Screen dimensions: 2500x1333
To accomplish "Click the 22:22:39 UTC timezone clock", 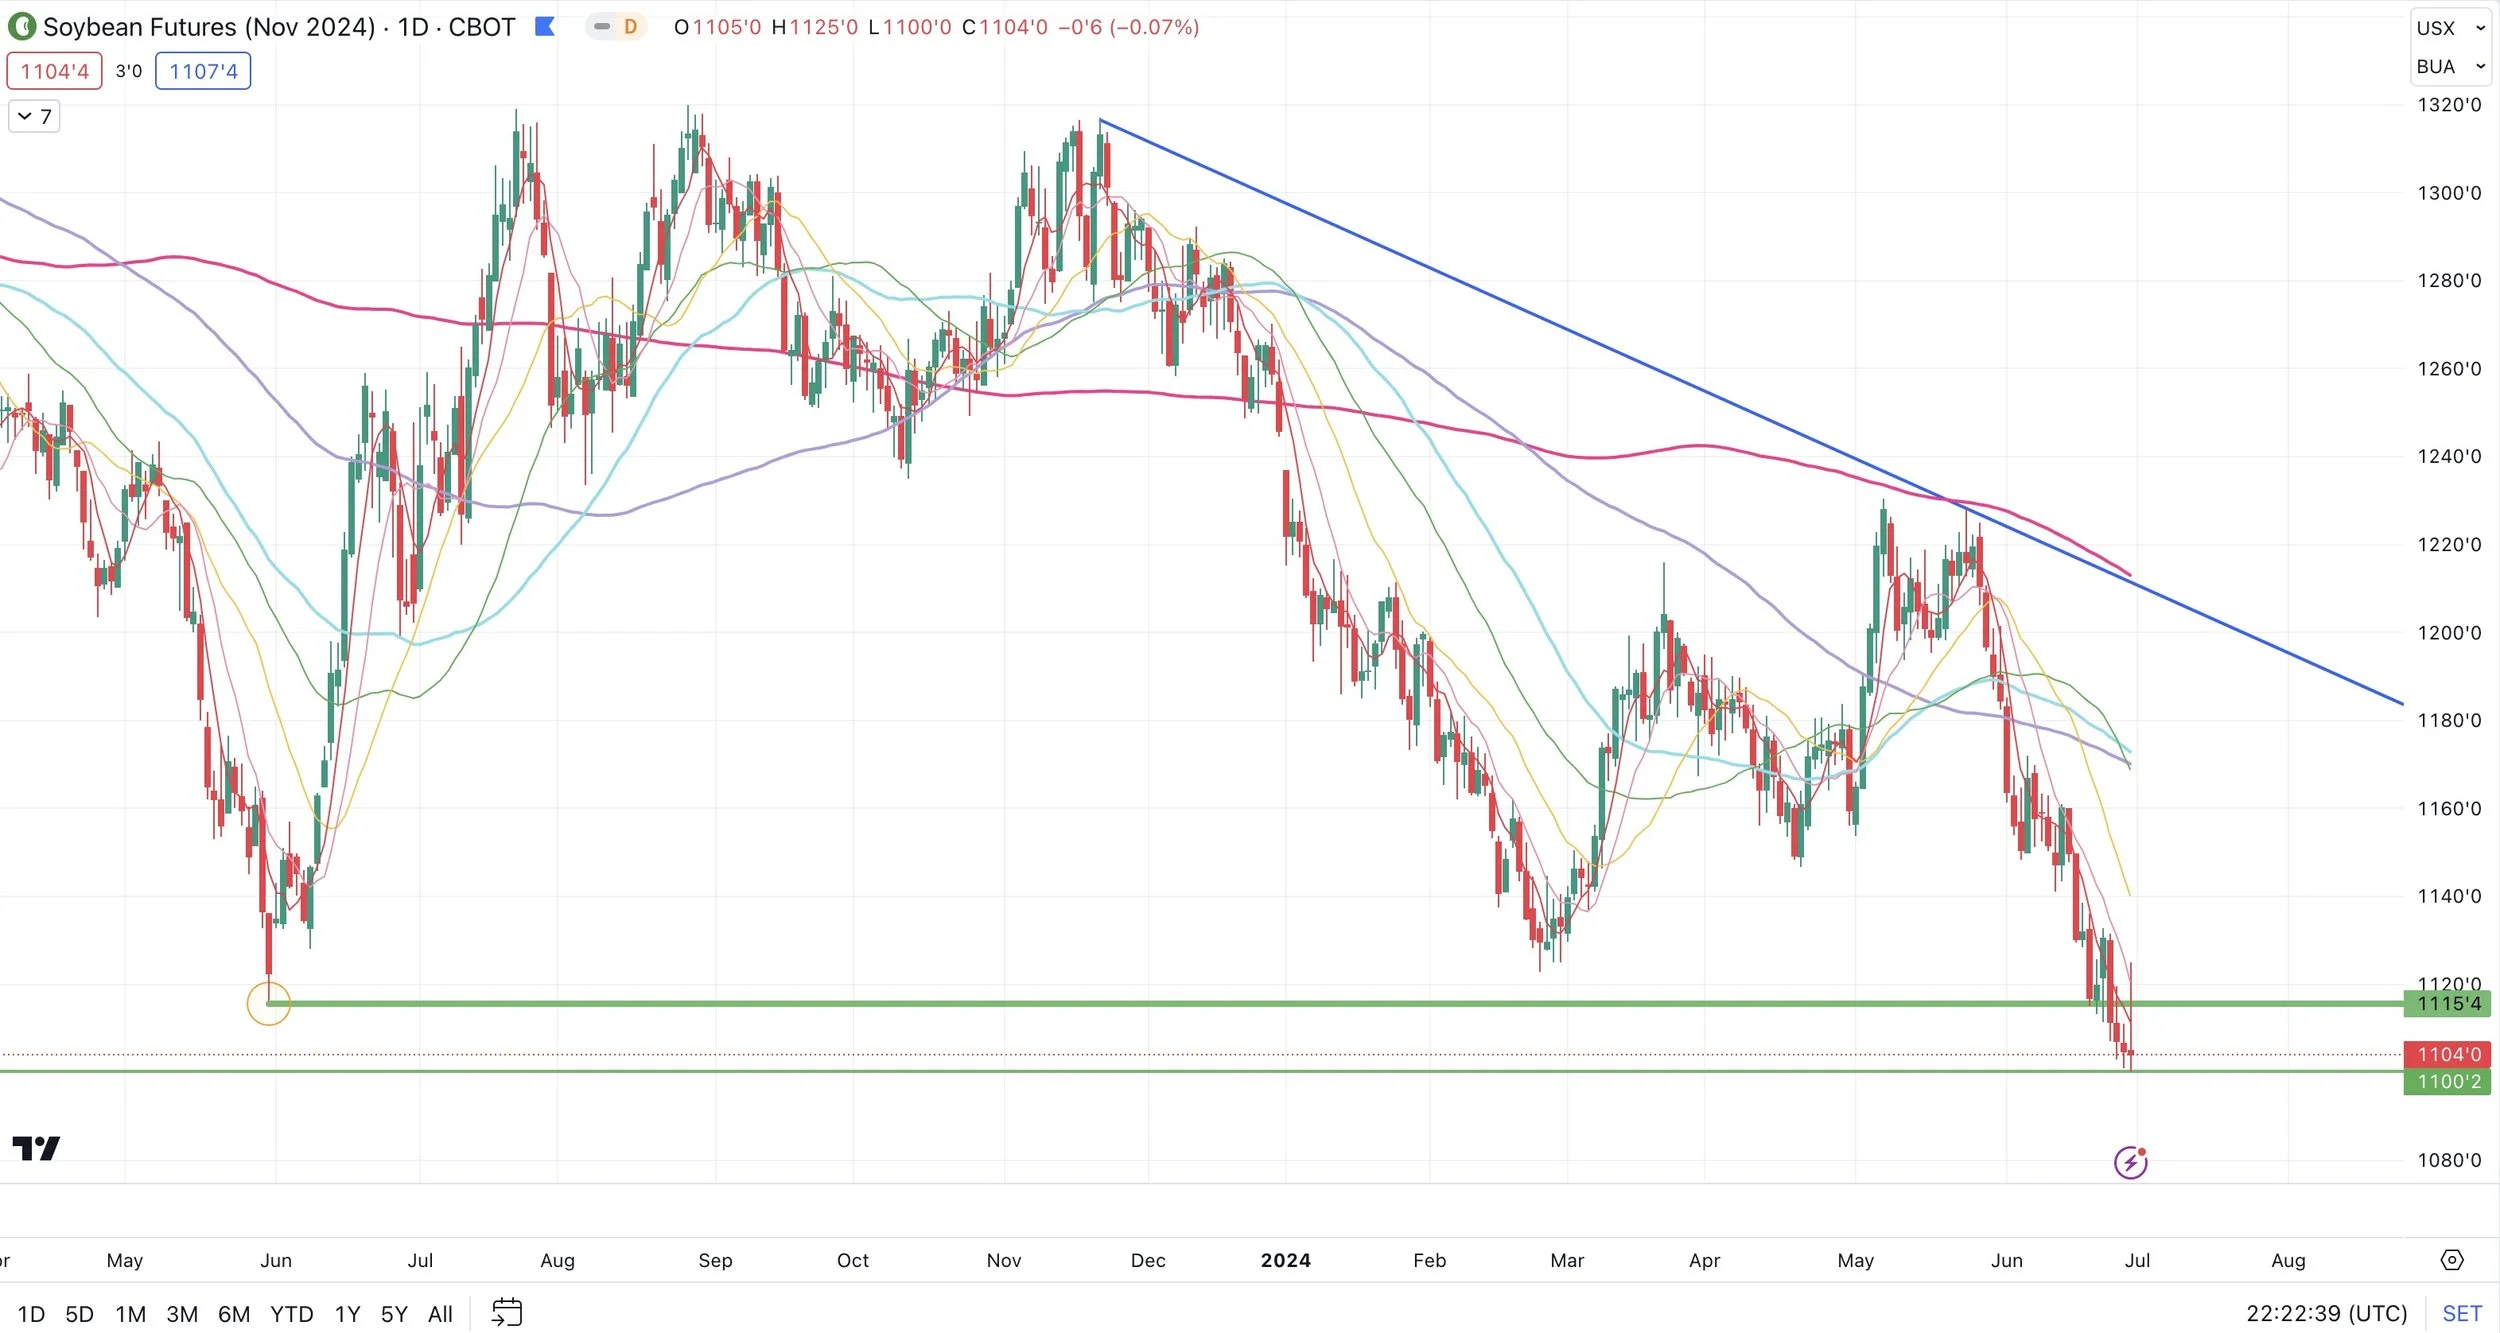I will pyautogui.click(x=2326, y=1313).
